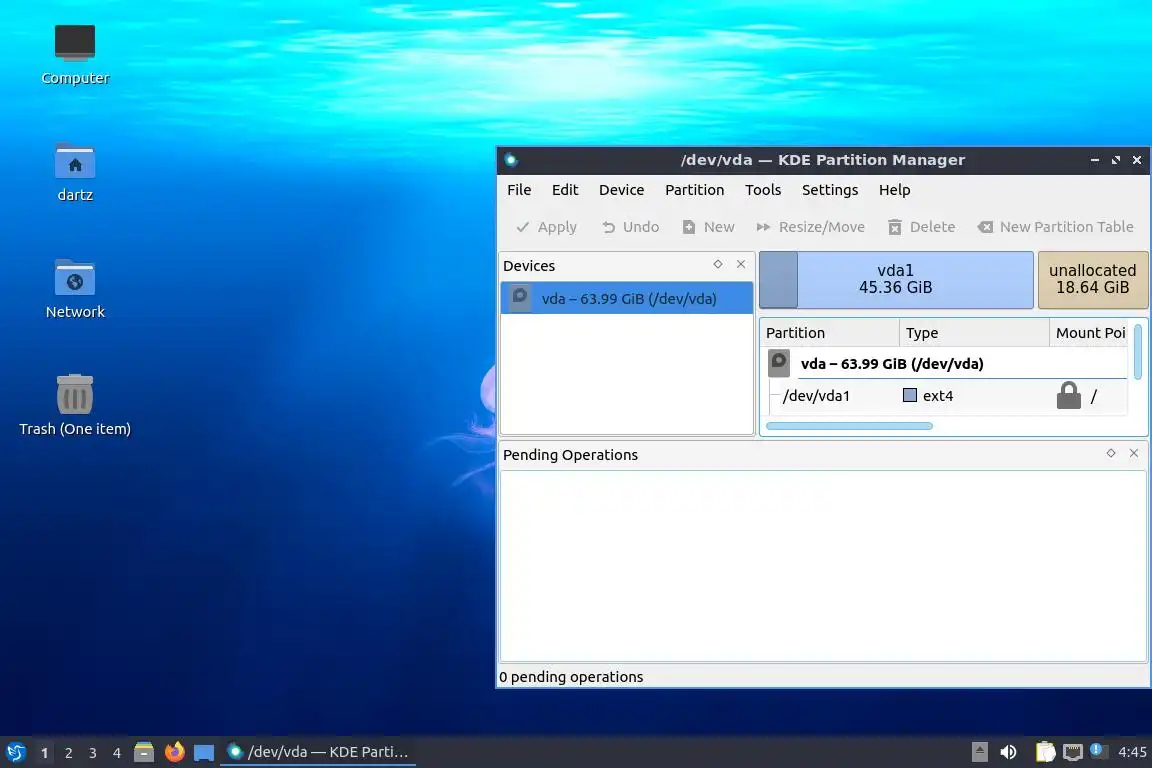Click the ext4 type cell text

point(937,396)
